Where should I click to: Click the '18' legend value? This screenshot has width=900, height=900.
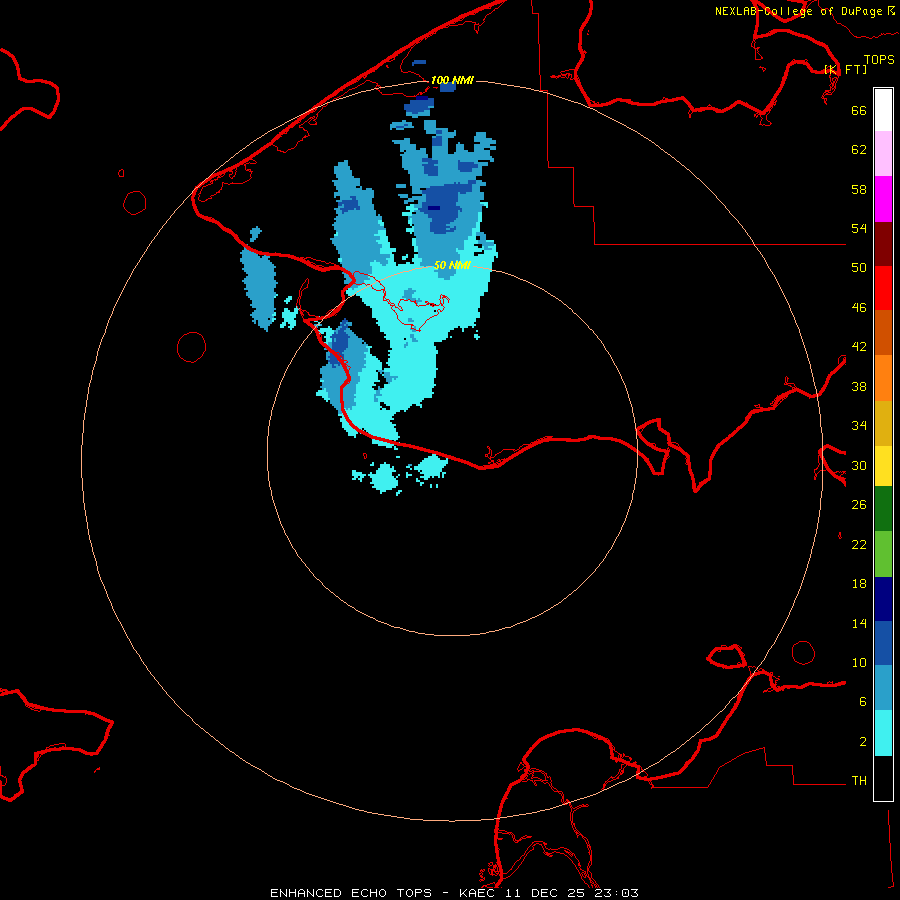coord(859,584)
